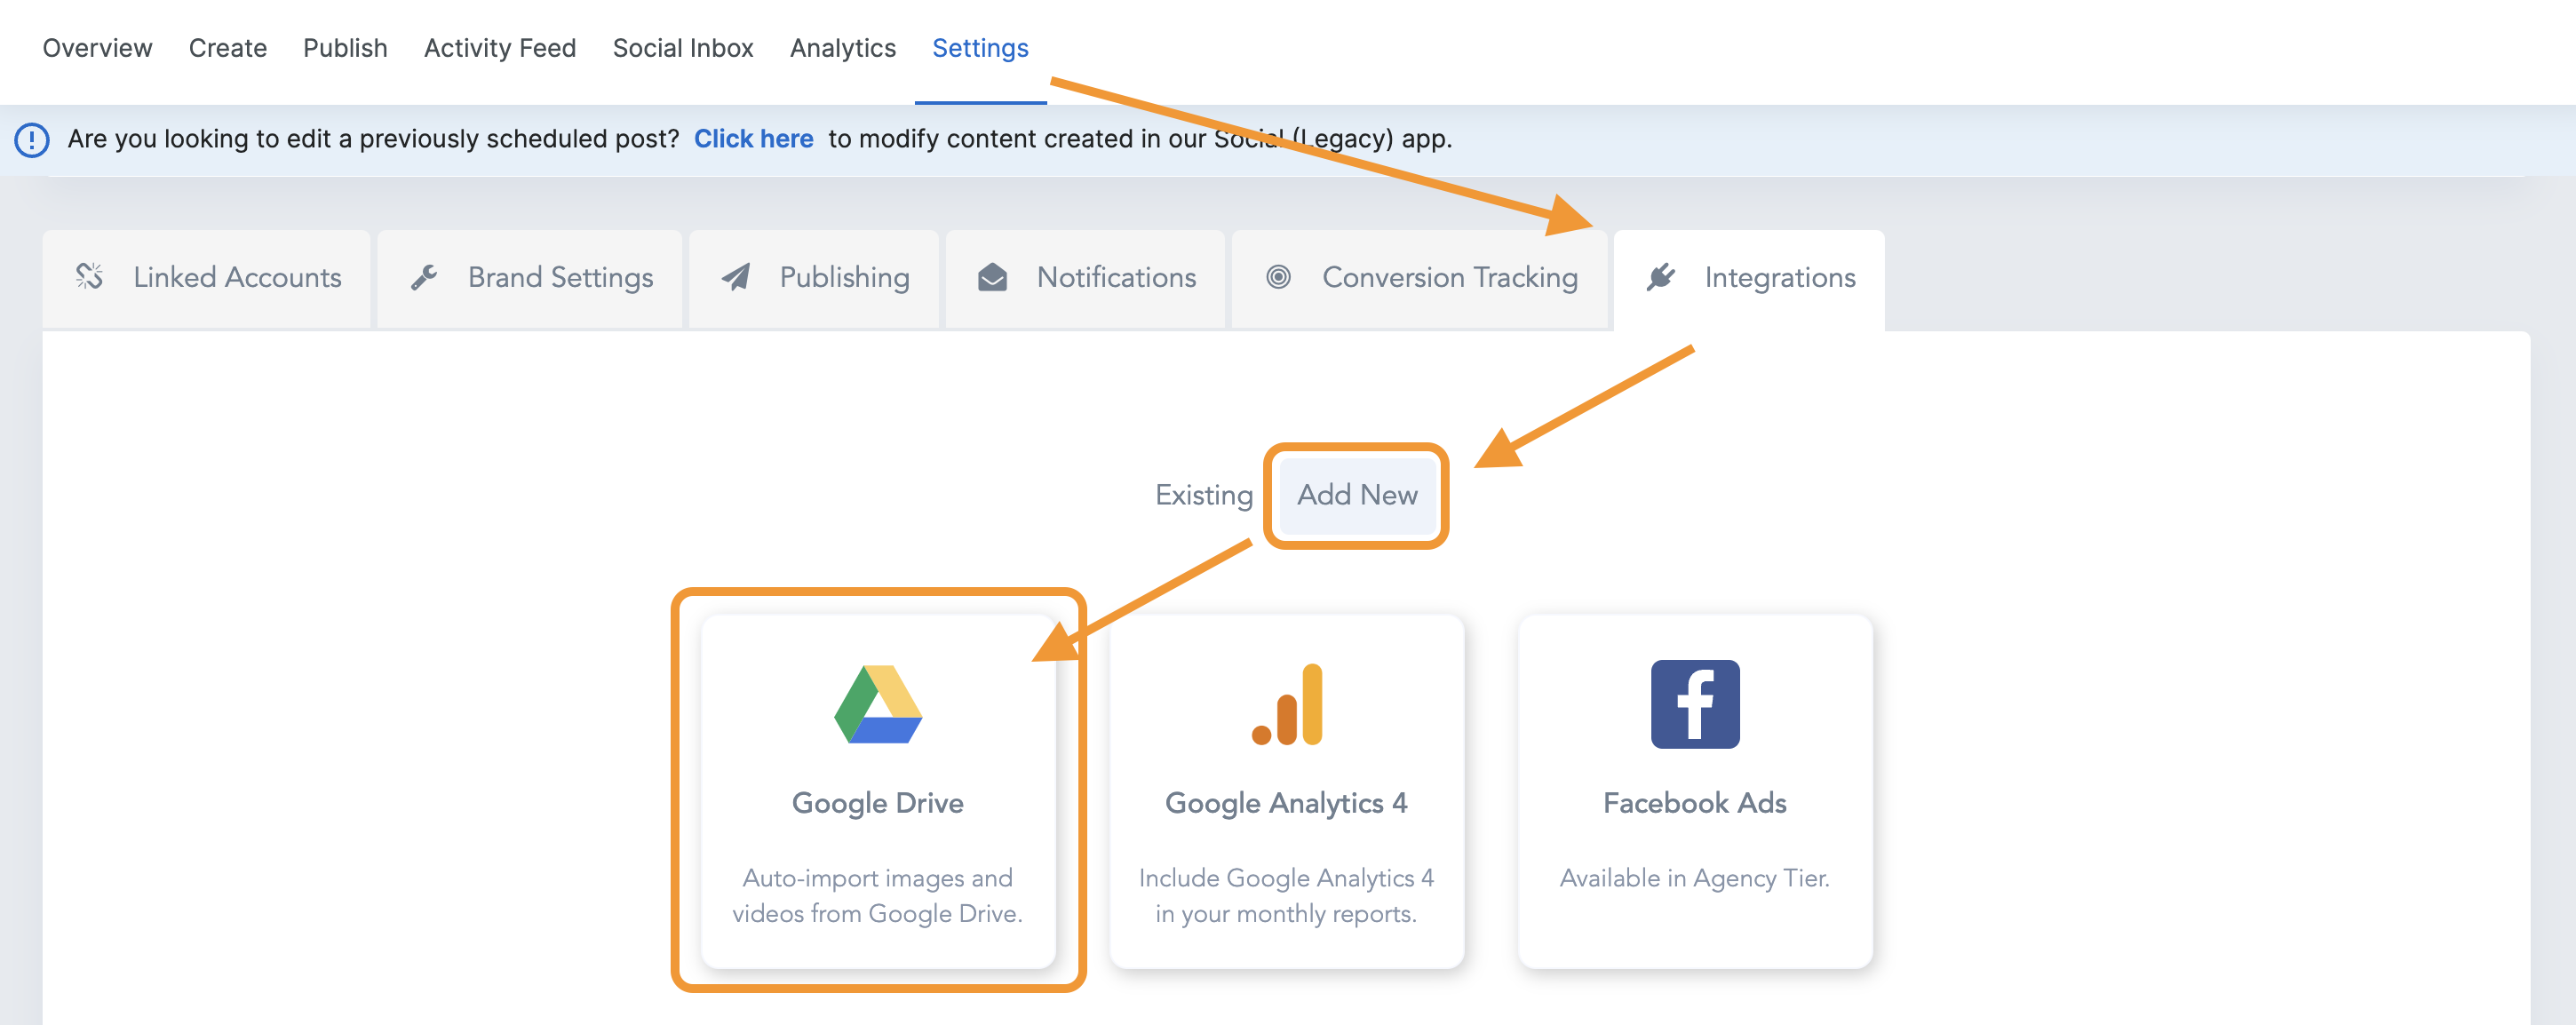Viewport: 2576px width, 1025px height.
Task: Select the Add New integrations view
Action: 1357,495
